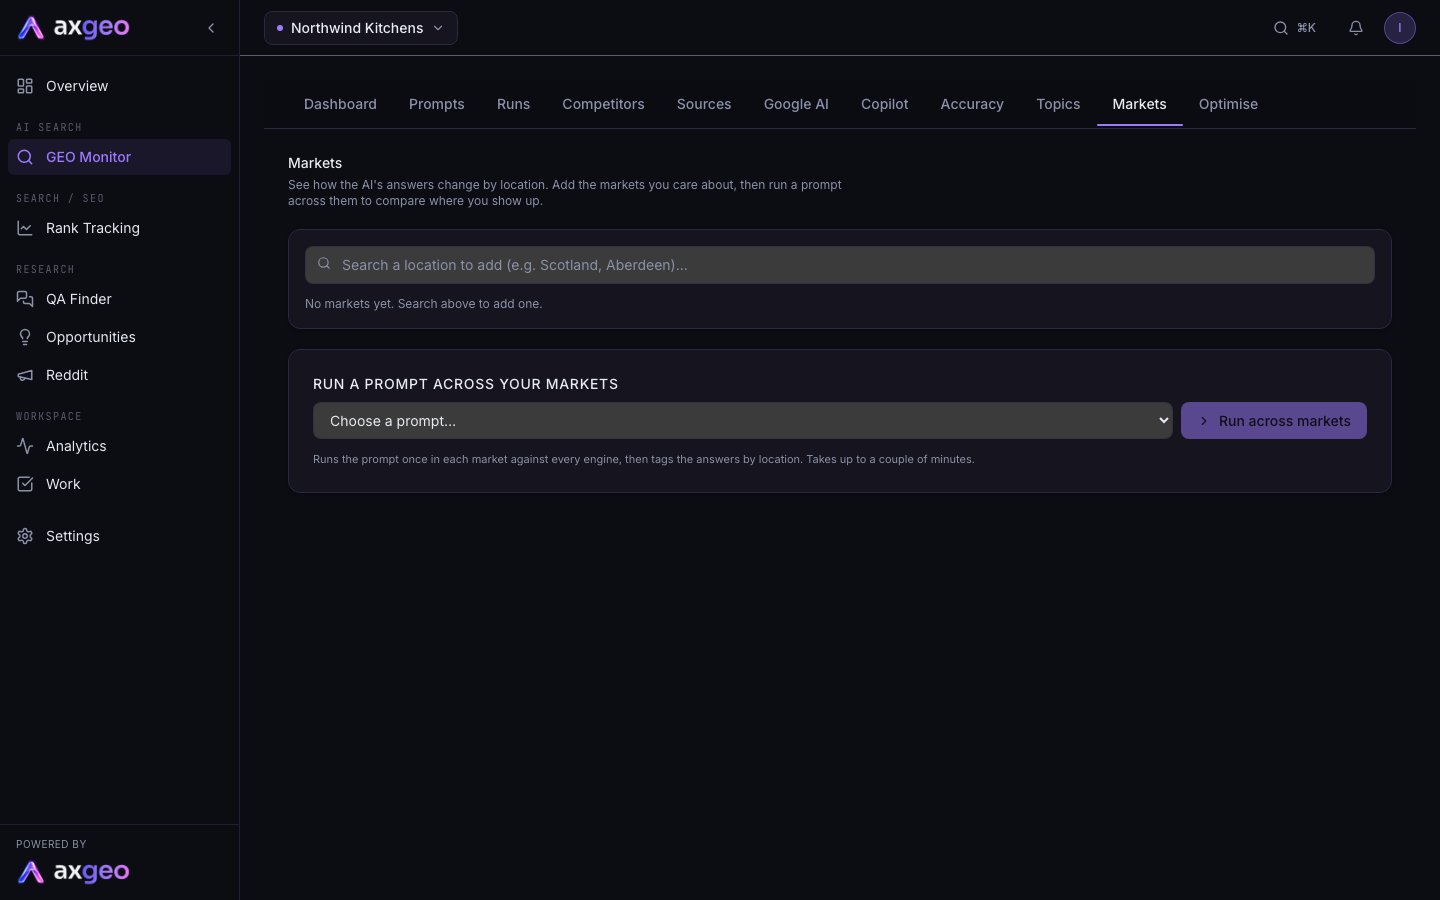Click the "Markets" page heading
1440x900 pixels.
pos(315,163)
